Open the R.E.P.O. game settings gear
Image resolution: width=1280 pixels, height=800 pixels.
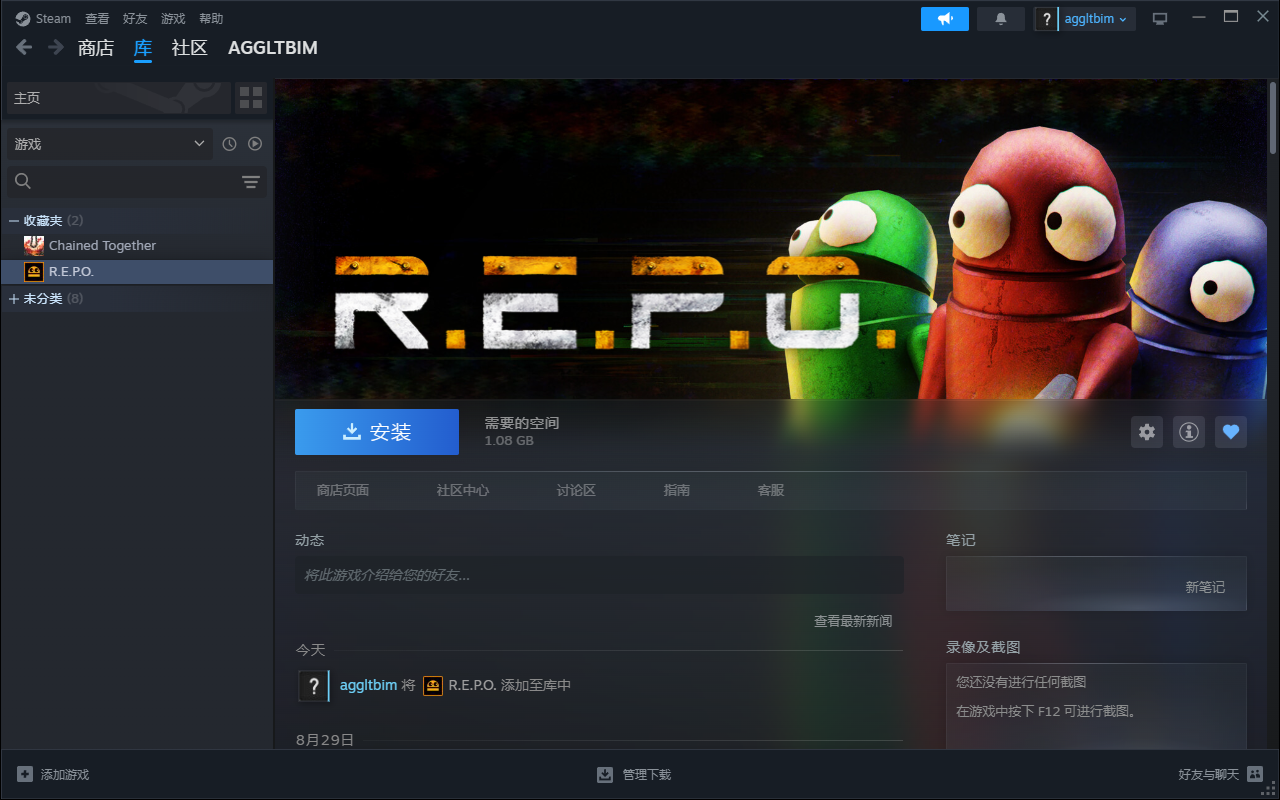(1147, 432)
